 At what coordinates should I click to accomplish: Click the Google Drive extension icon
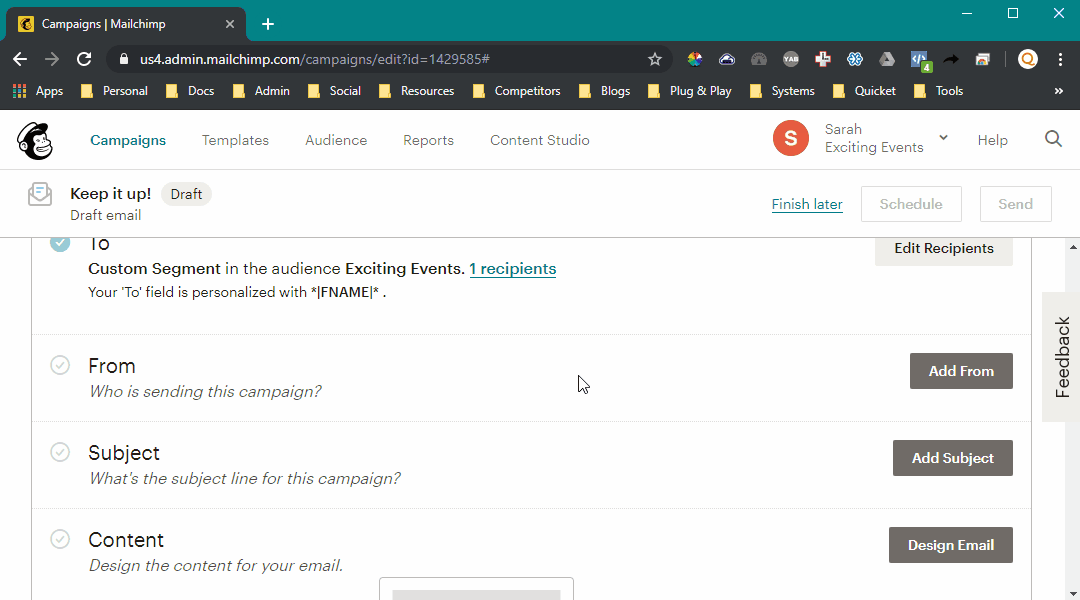[x=886, y=59]
